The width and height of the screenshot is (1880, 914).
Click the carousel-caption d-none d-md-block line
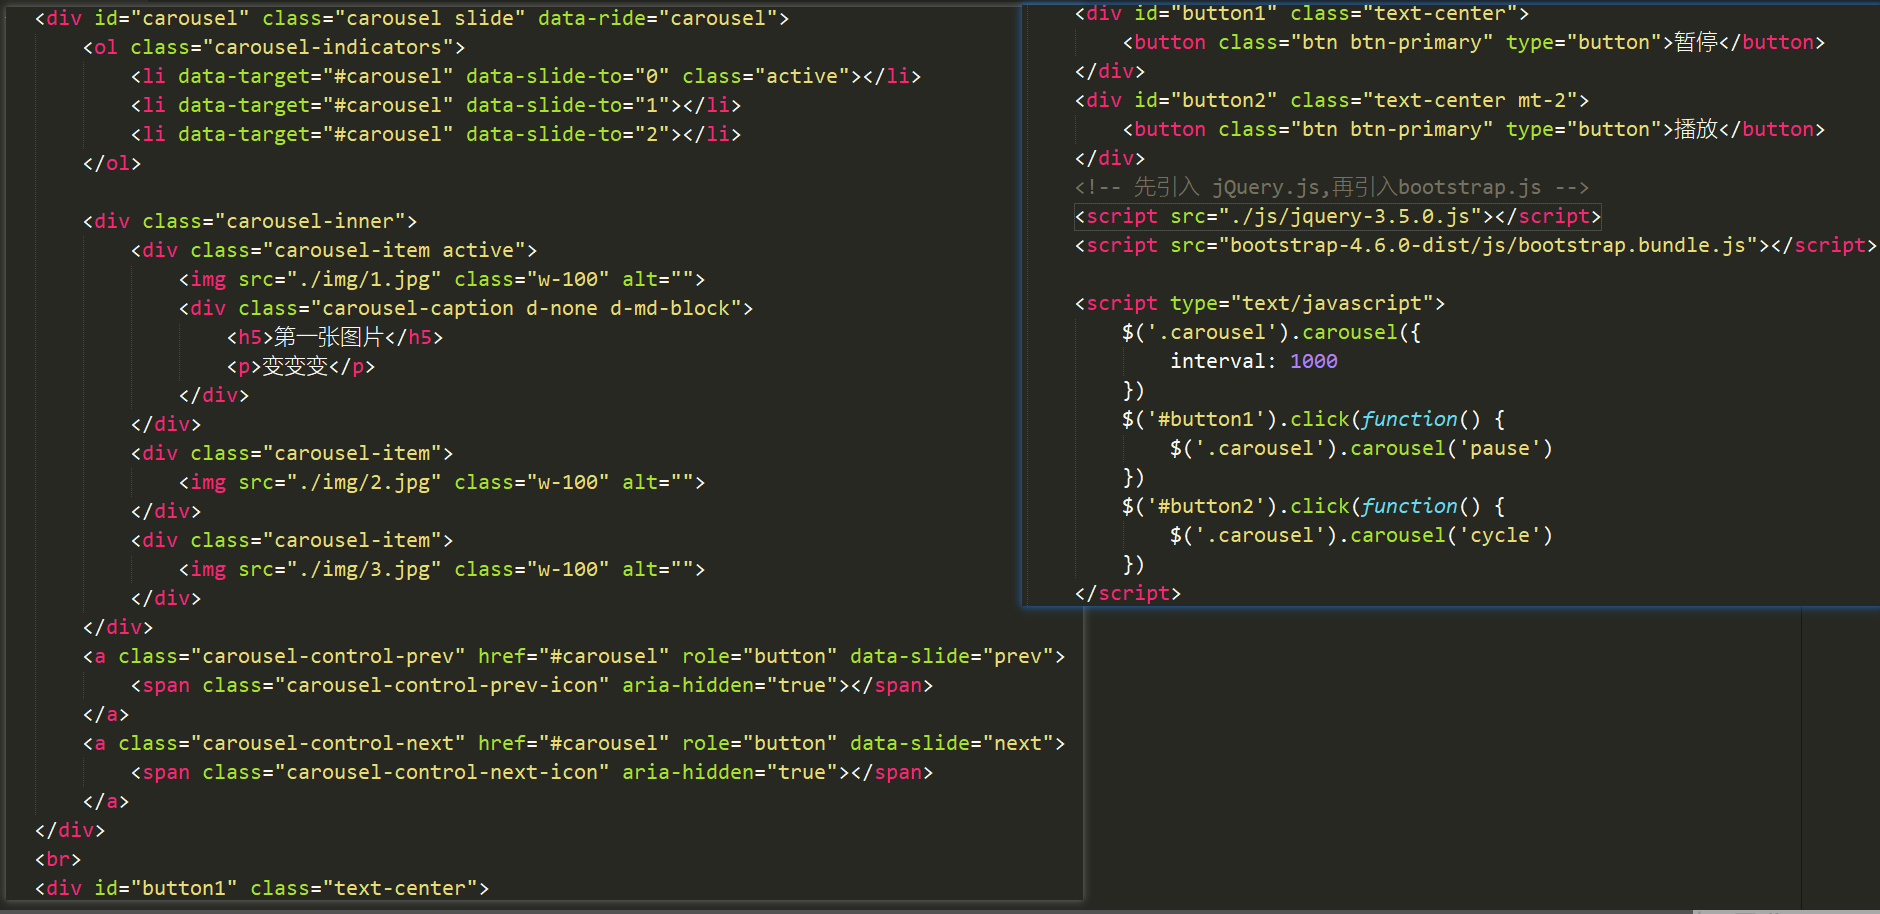coord(466,308)
